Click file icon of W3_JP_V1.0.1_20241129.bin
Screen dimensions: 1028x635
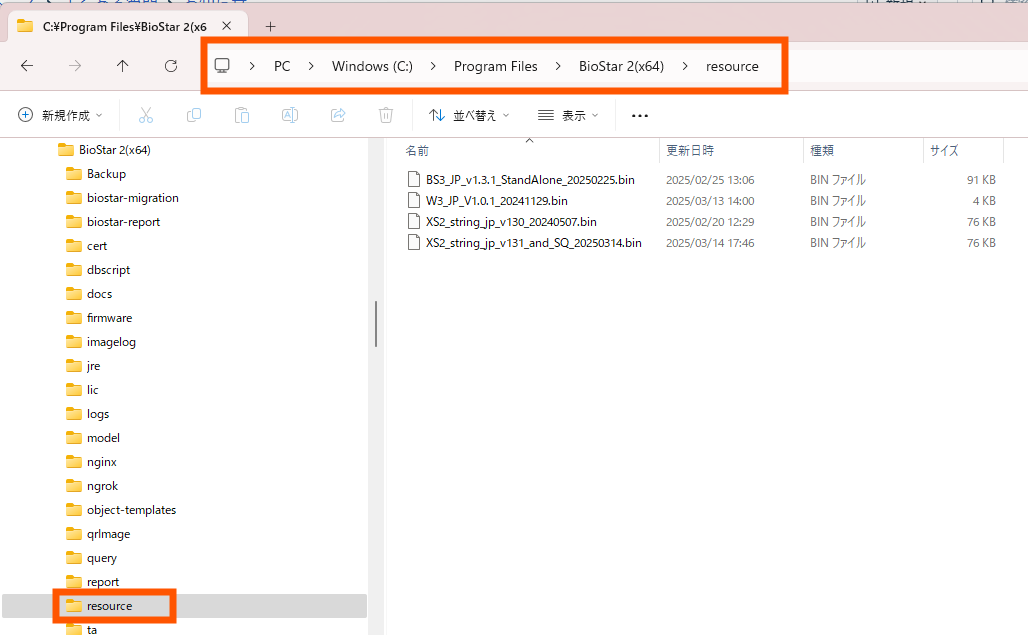(414, 201)
